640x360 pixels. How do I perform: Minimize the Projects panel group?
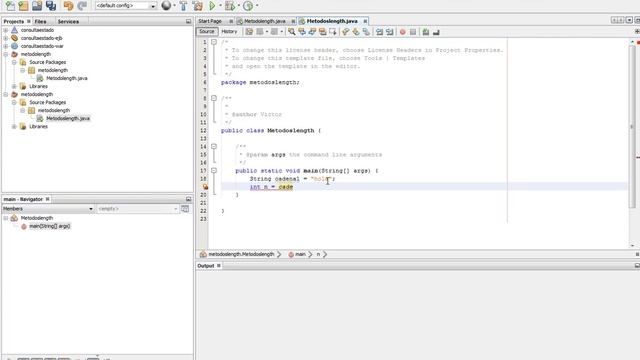click(x=188, y=21)
